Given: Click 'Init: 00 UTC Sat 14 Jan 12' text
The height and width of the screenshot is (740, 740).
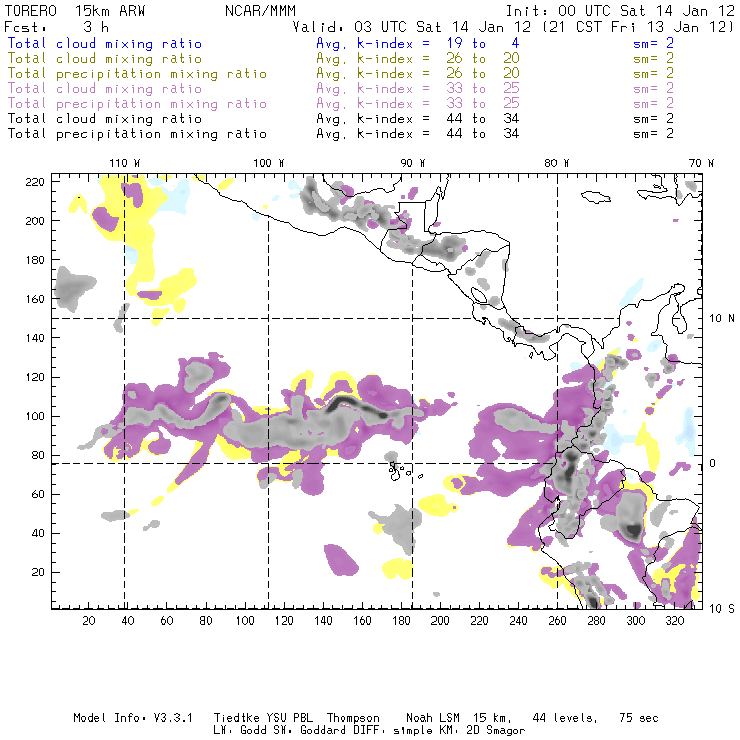Looking at the screenshot, I should point(620,10).
